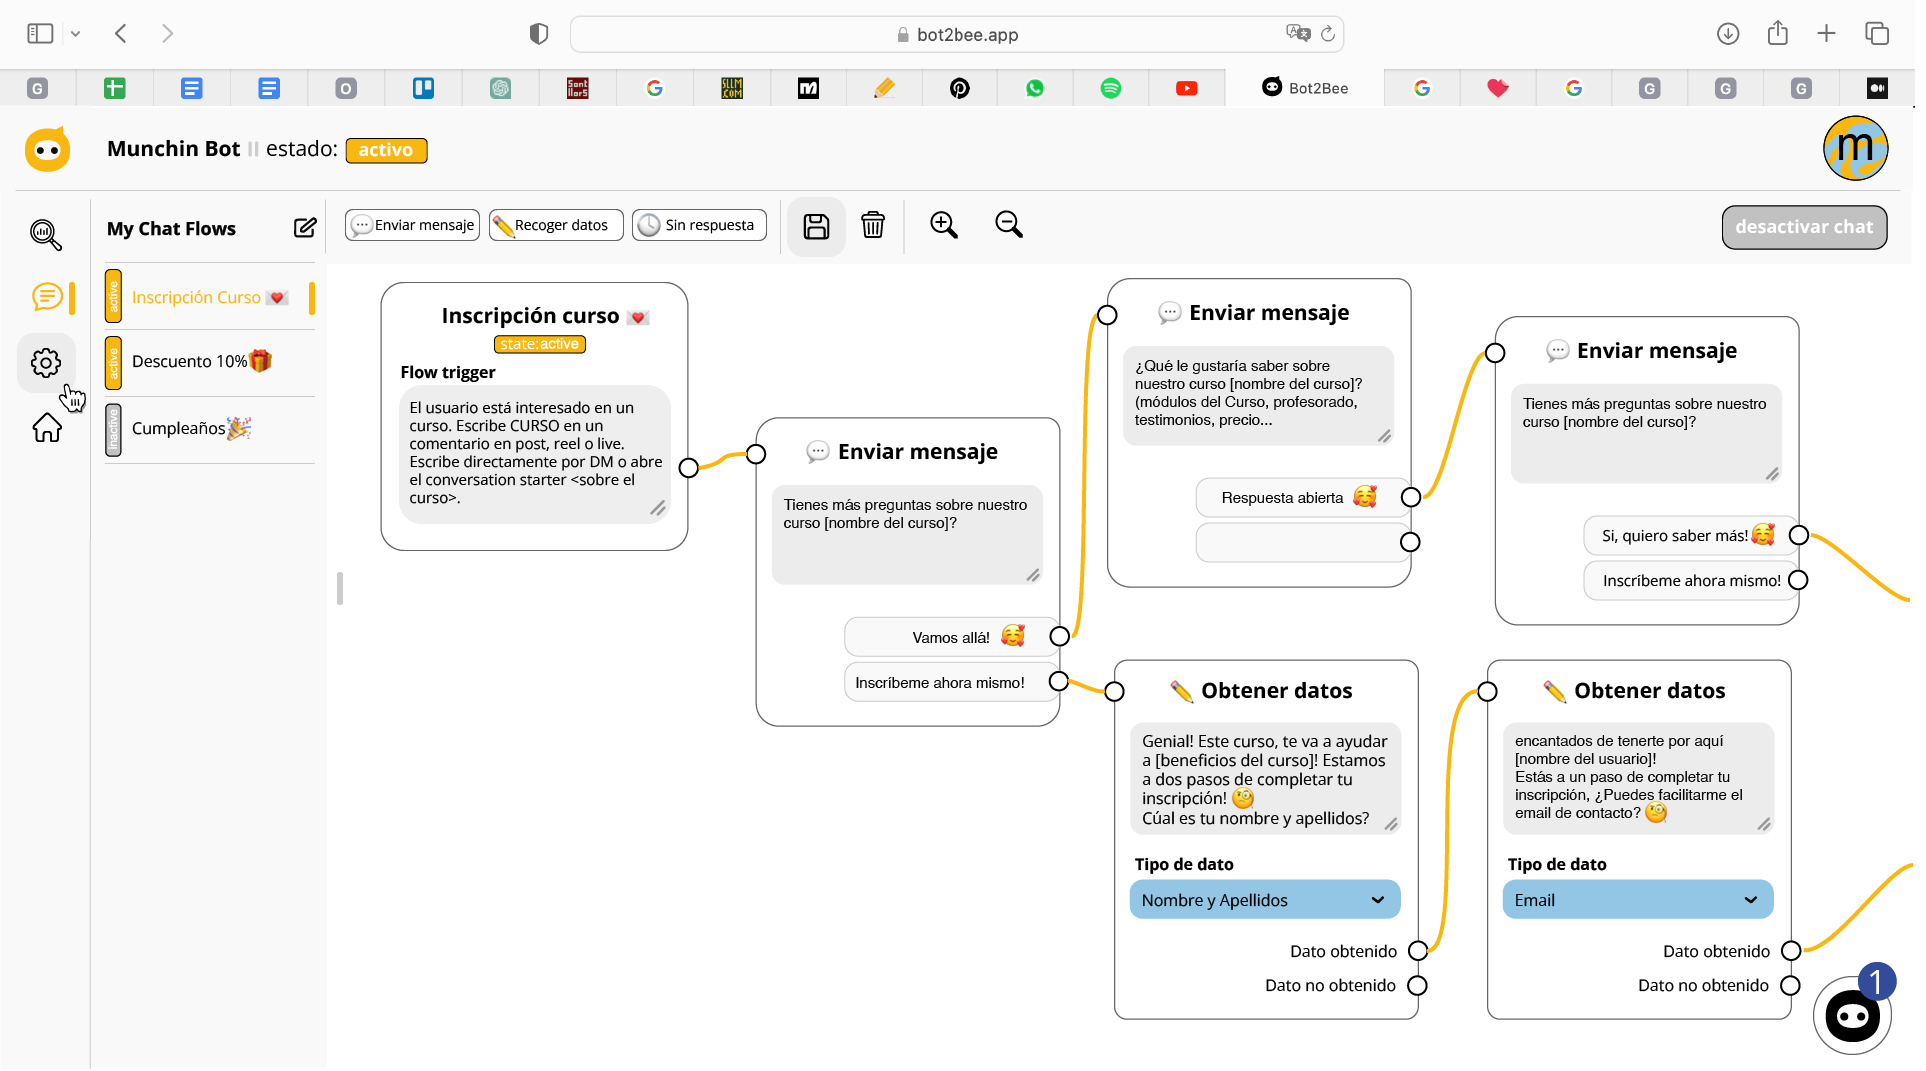
Task: Save the flow with the floppy disk icon
Action: pos(816,226)
